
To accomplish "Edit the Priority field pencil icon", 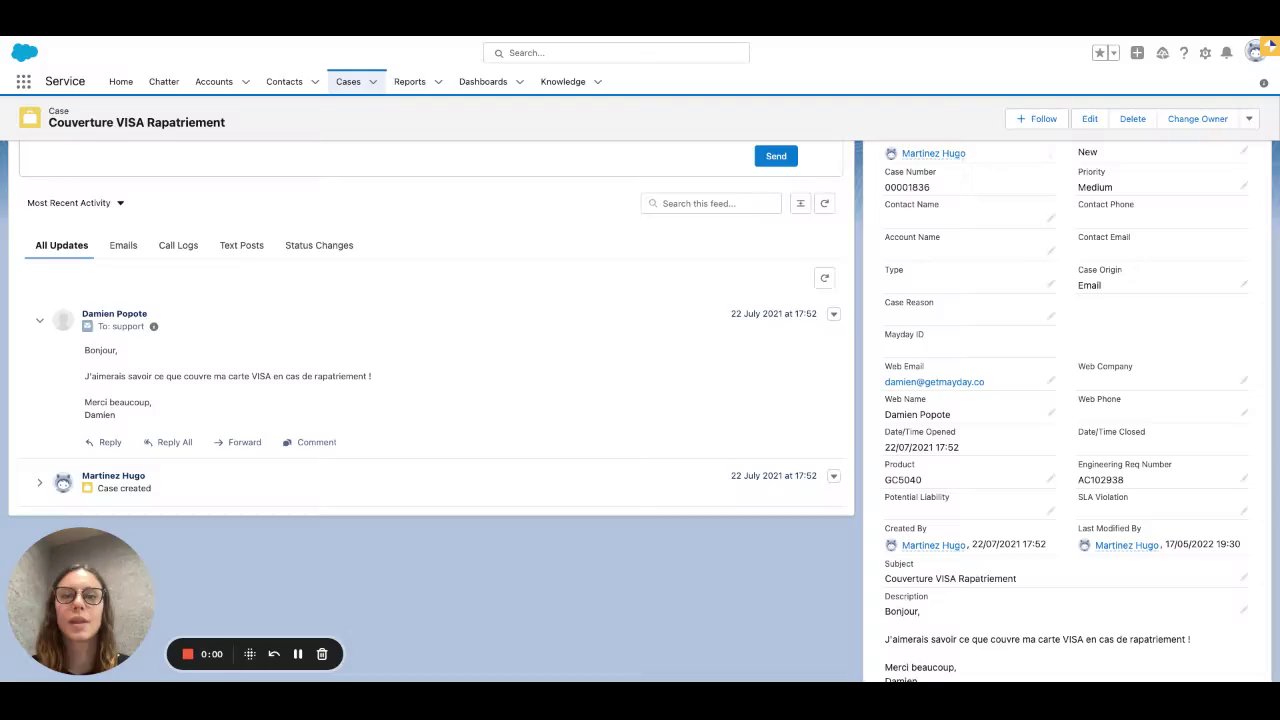I will 1244,185.
